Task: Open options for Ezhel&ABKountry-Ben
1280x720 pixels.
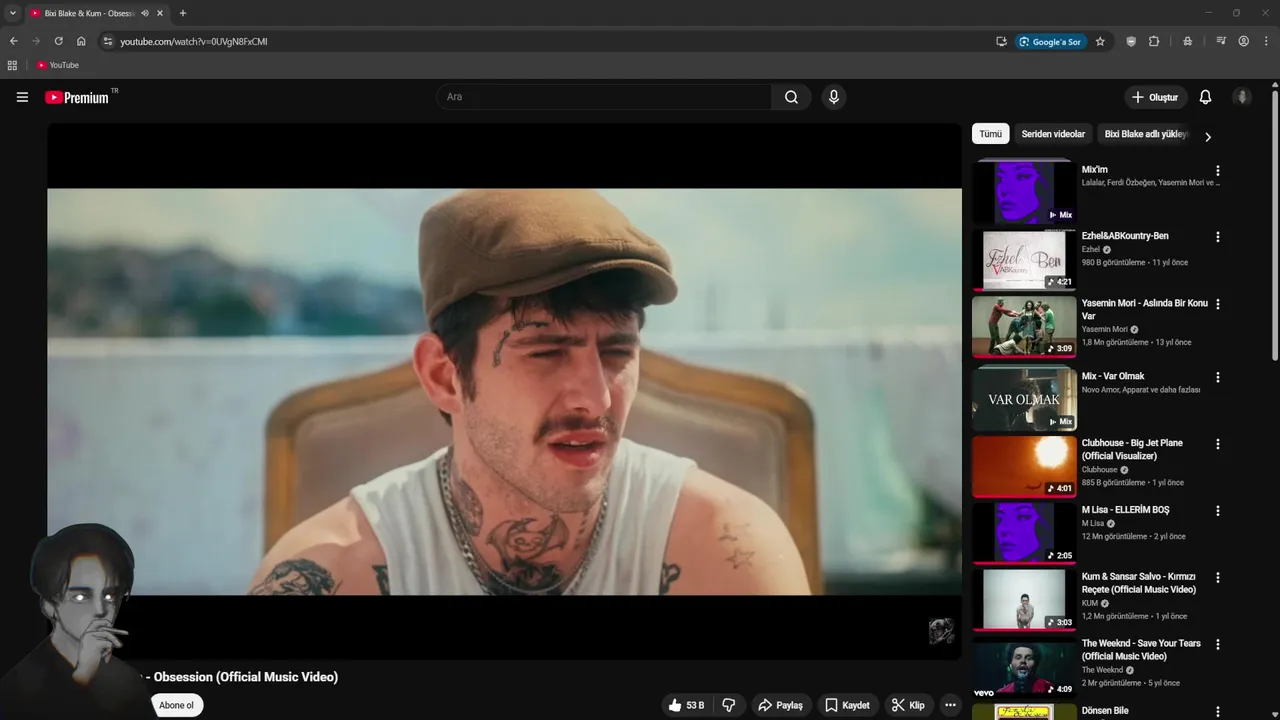Action: (x=1217, y=237)
